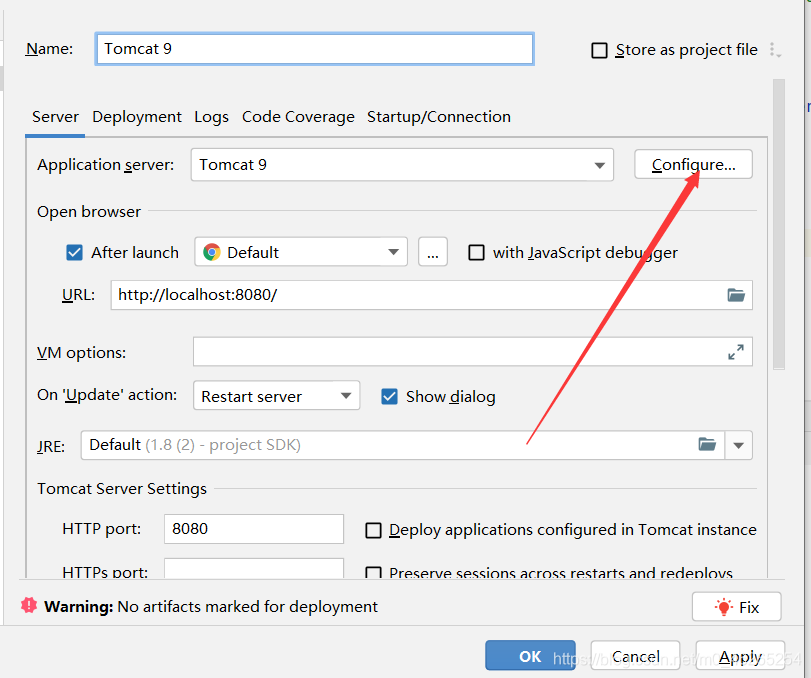
Task: Open the Startup/Connection tab
Action: [438, 117]
